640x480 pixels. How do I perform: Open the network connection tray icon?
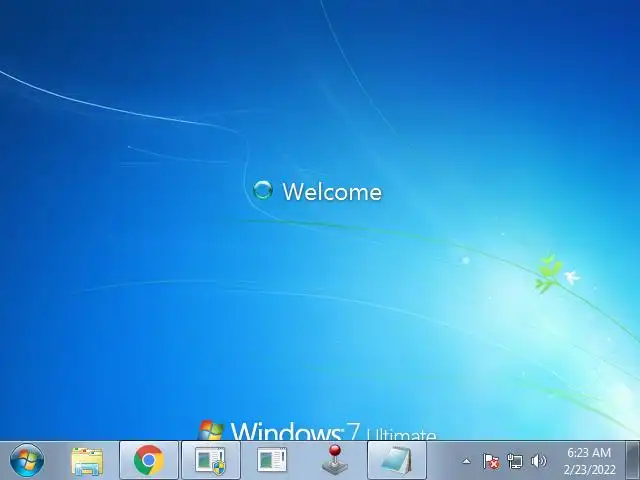[515, 462]
